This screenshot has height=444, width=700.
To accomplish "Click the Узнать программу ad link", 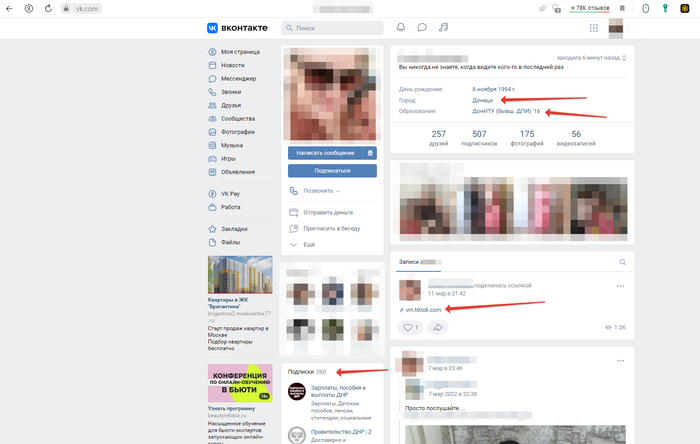I will click(x=231, y=408).
